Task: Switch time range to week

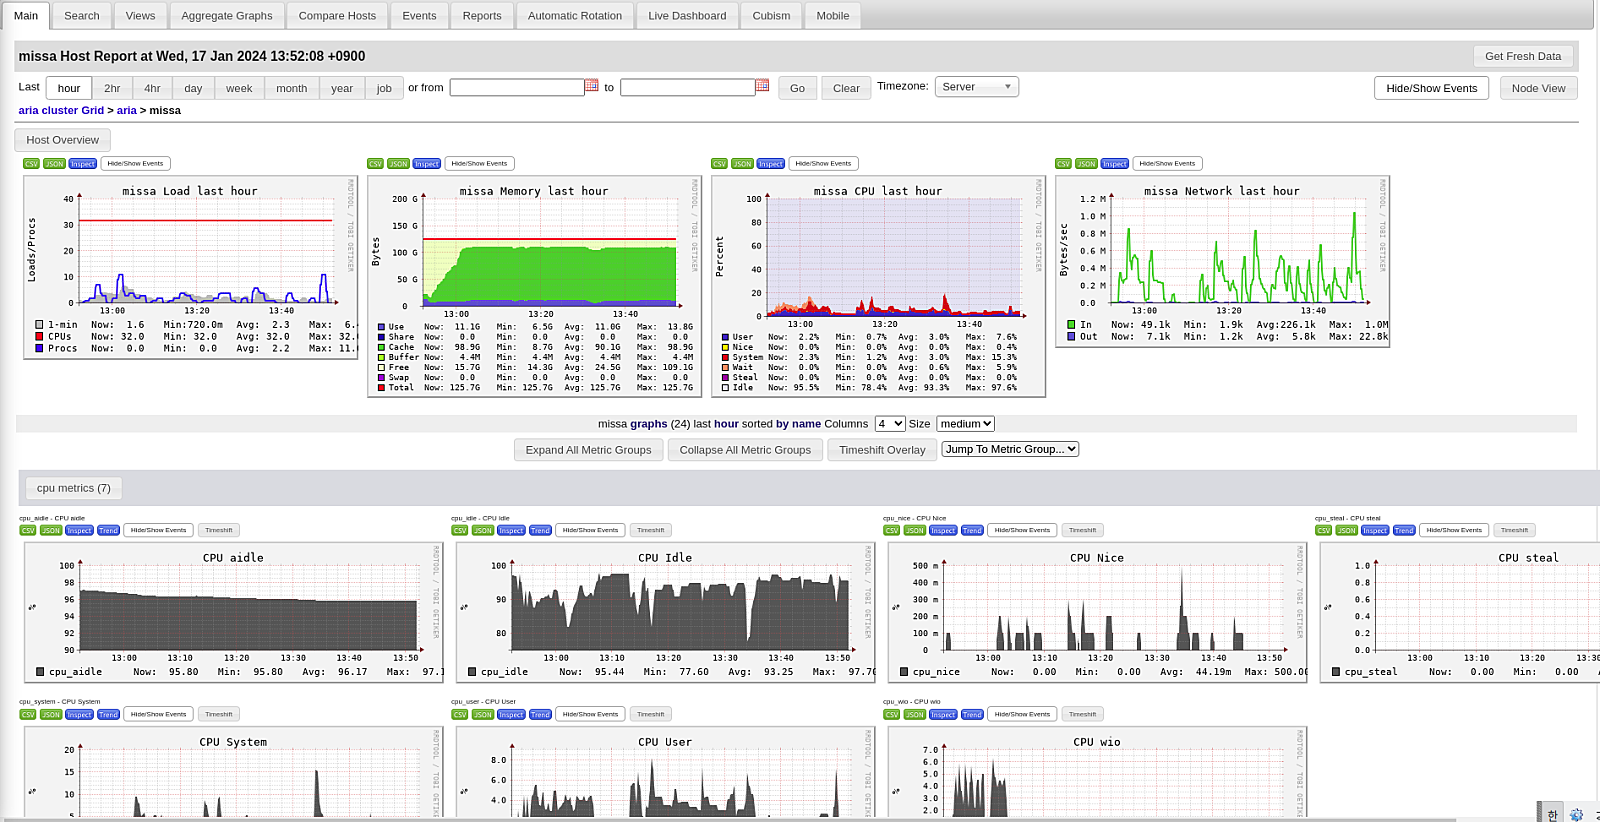Action: [239, 88]
